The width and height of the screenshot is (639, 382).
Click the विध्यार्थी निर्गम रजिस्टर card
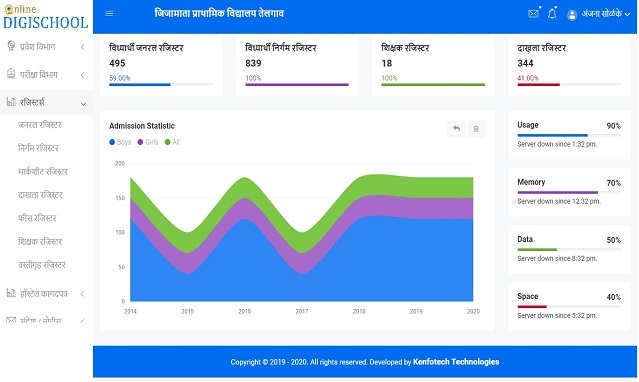[x=297, y=65]
